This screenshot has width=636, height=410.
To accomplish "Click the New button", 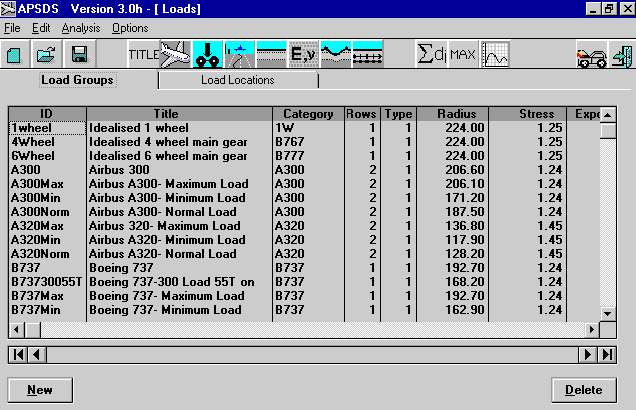I will click(40, 390).
